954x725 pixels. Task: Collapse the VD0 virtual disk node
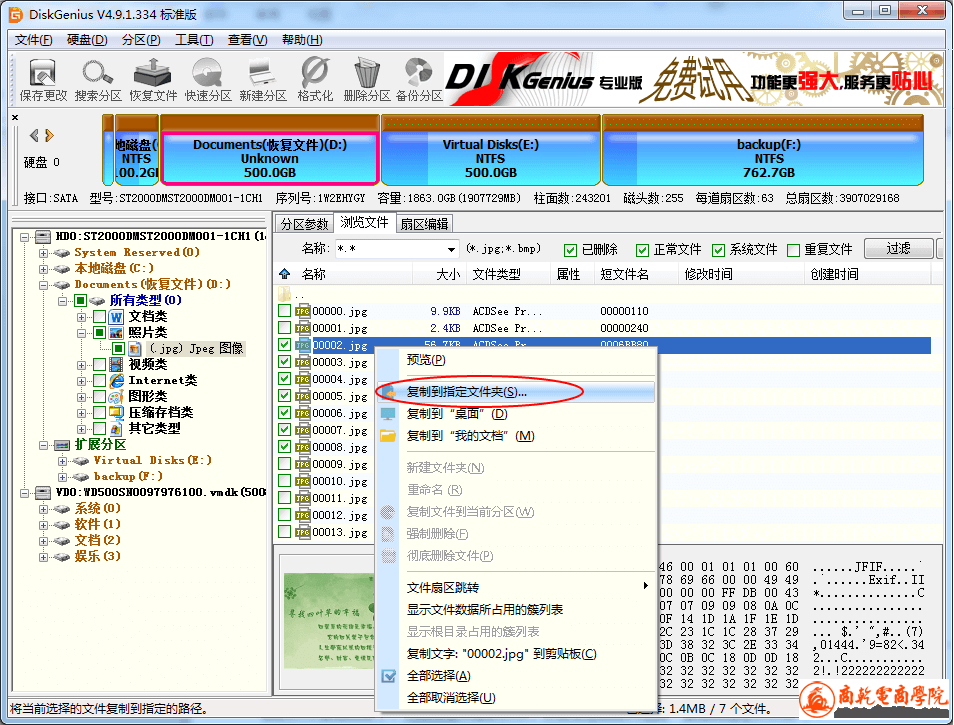coord(24,493)
